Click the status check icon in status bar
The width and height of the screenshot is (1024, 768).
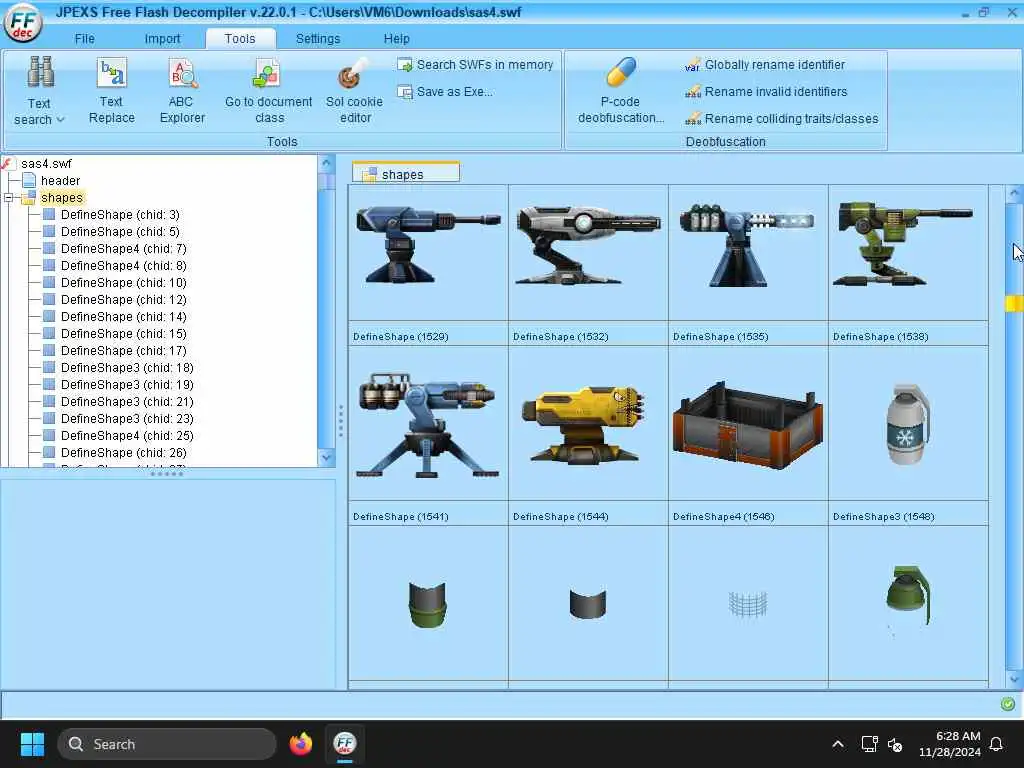tap(1008, 703)
